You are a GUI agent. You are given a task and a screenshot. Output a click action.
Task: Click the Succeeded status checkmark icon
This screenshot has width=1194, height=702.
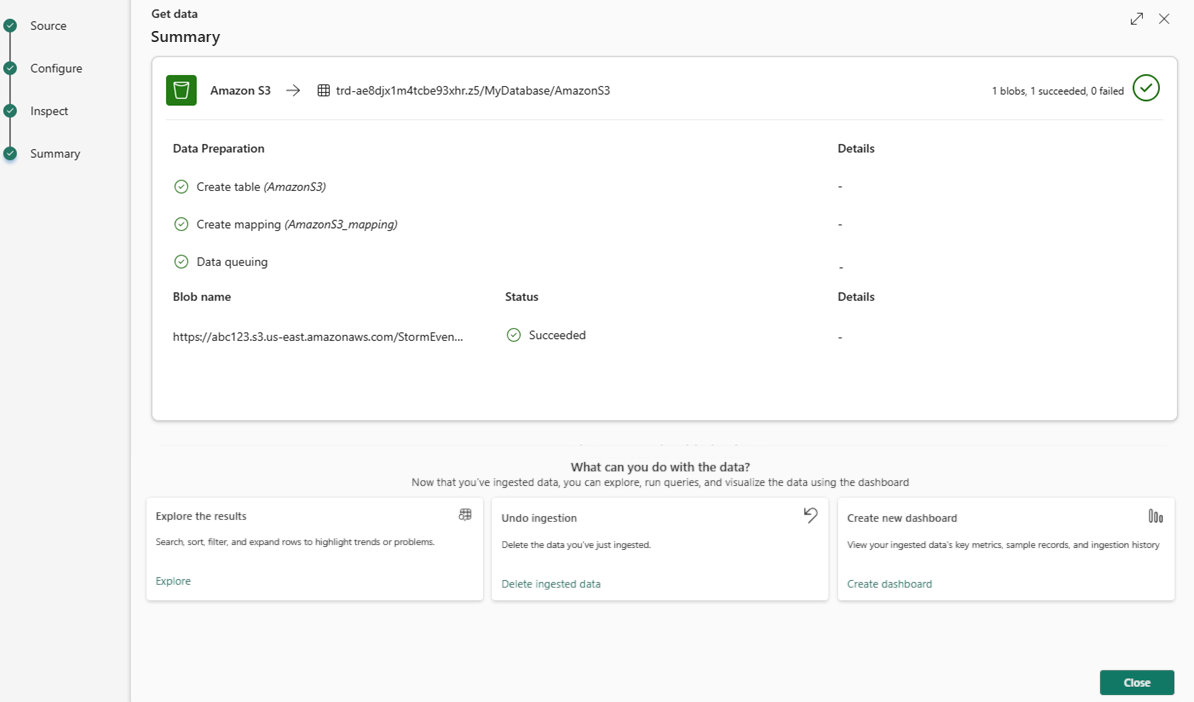tap(514, 335)
